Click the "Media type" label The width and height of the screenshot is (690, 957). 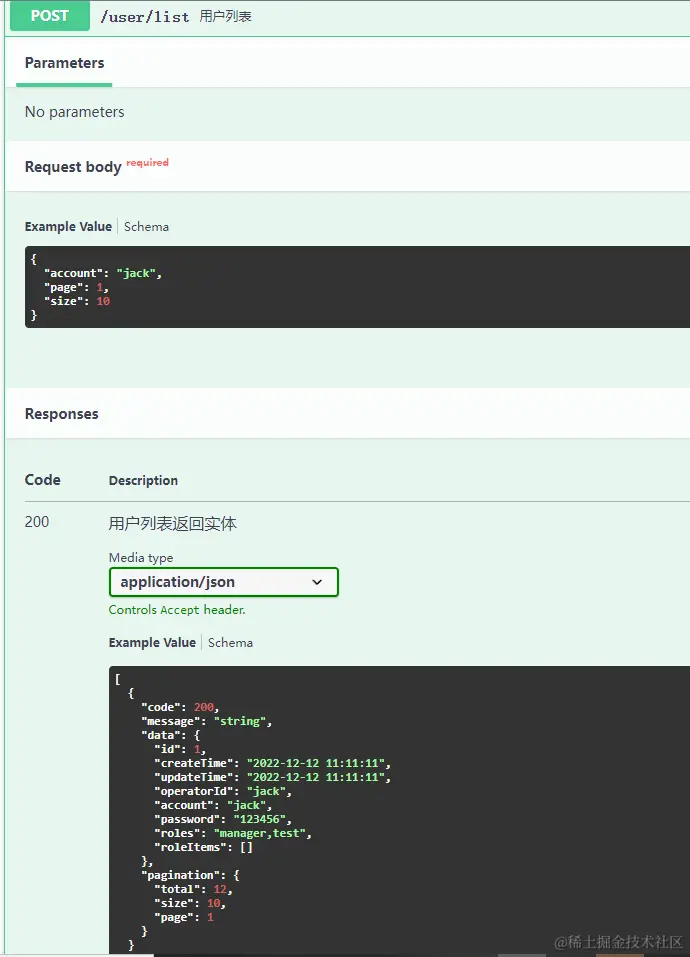[x=141, y=558]
